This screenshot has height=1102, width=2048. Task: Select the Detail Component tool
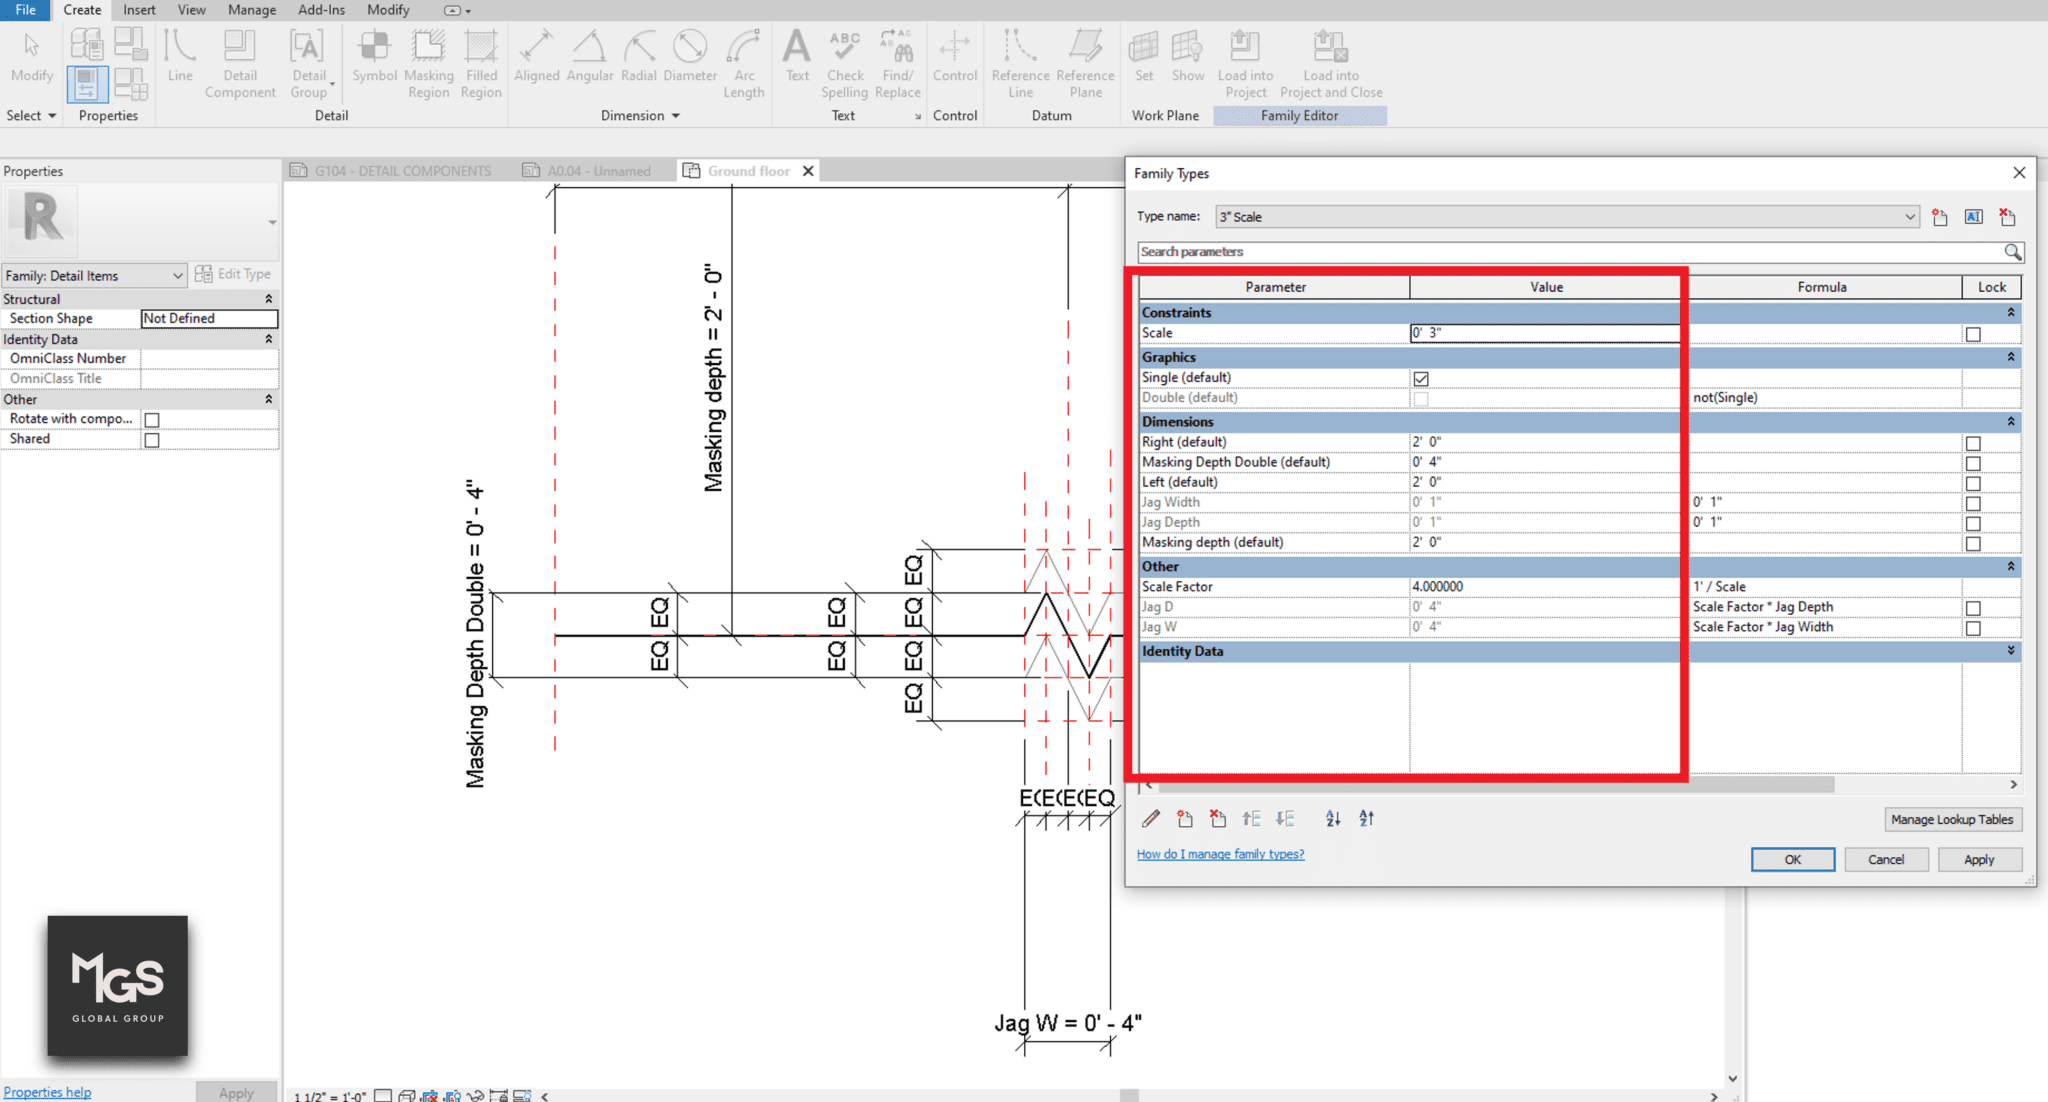click(x=240, y=62)
